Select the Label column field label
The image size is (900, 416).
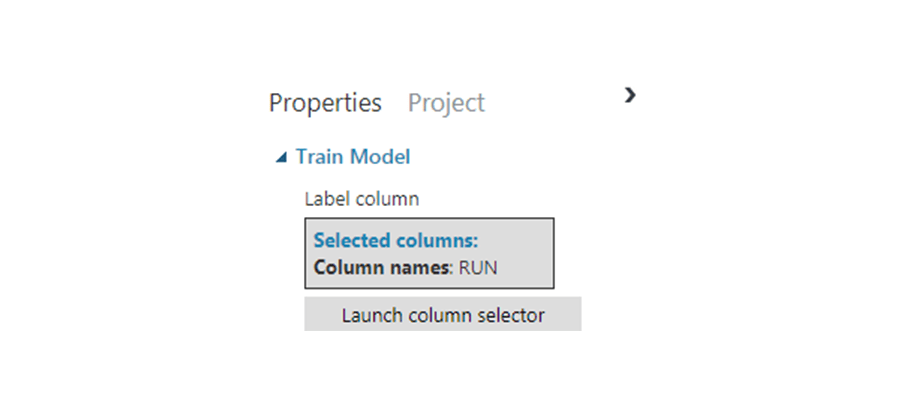[361, 199]
